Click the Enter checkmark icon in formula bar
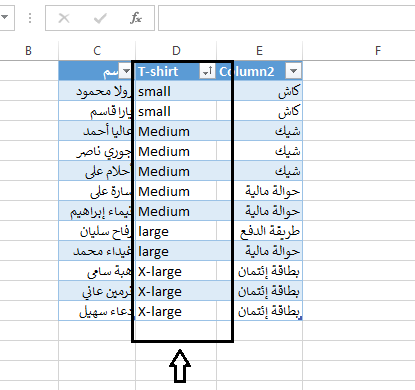 [x=100, y=18]
